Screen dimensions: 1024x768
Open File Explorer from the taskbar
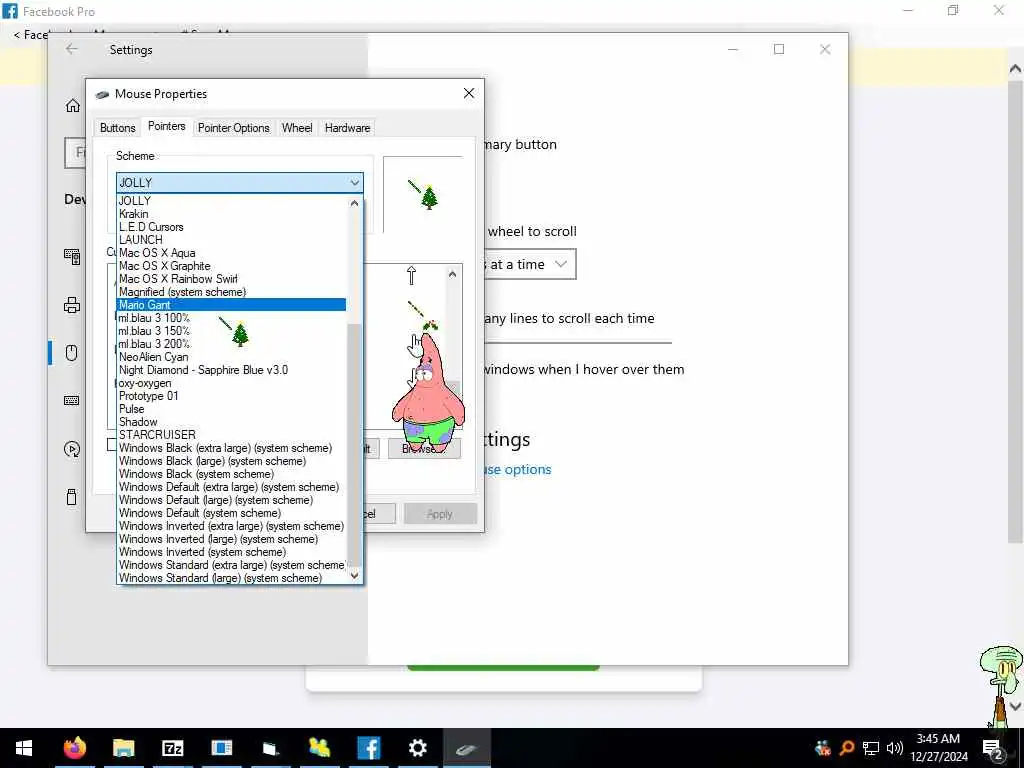pos(123,748)
